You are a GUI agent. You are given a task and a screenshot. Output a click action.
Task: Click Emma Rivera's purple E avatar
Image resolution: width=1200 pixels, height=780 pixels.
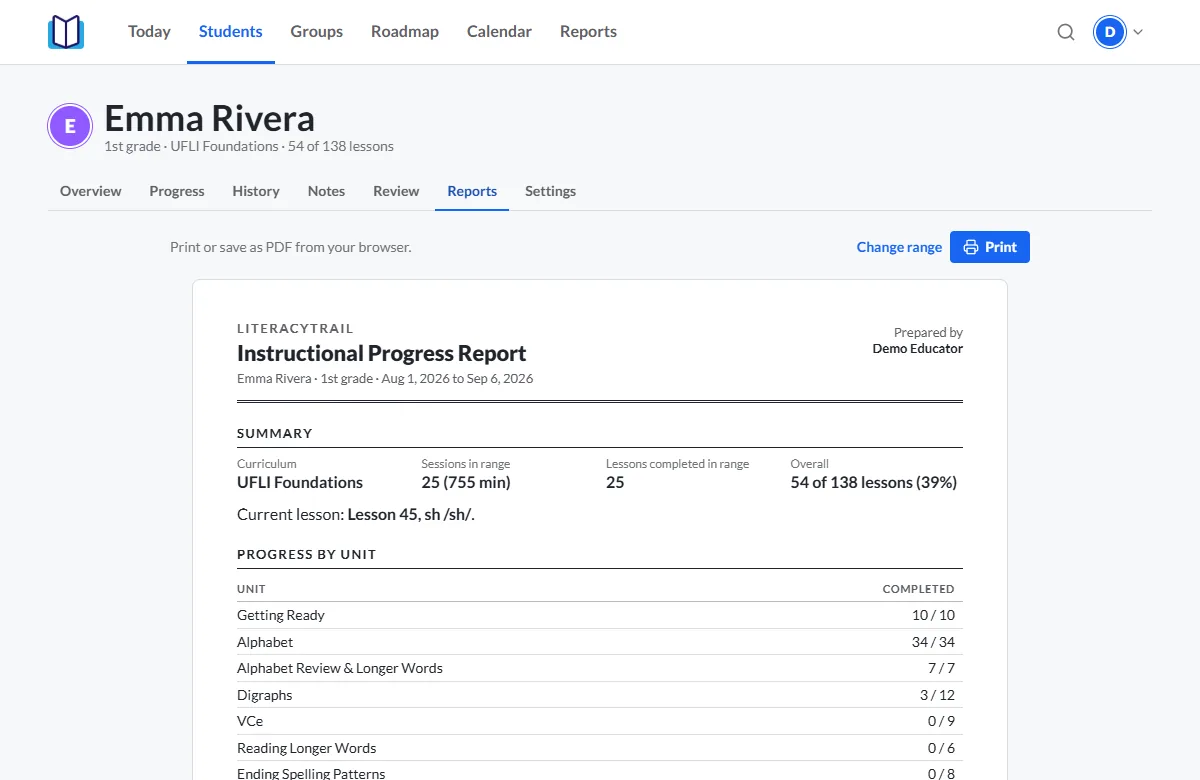pos(70,126)
